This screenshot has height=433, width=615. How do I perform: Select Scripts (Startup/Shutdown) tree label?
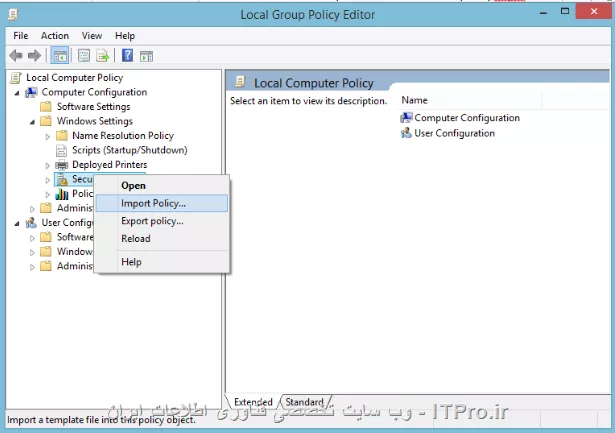(x=130, y=150)
